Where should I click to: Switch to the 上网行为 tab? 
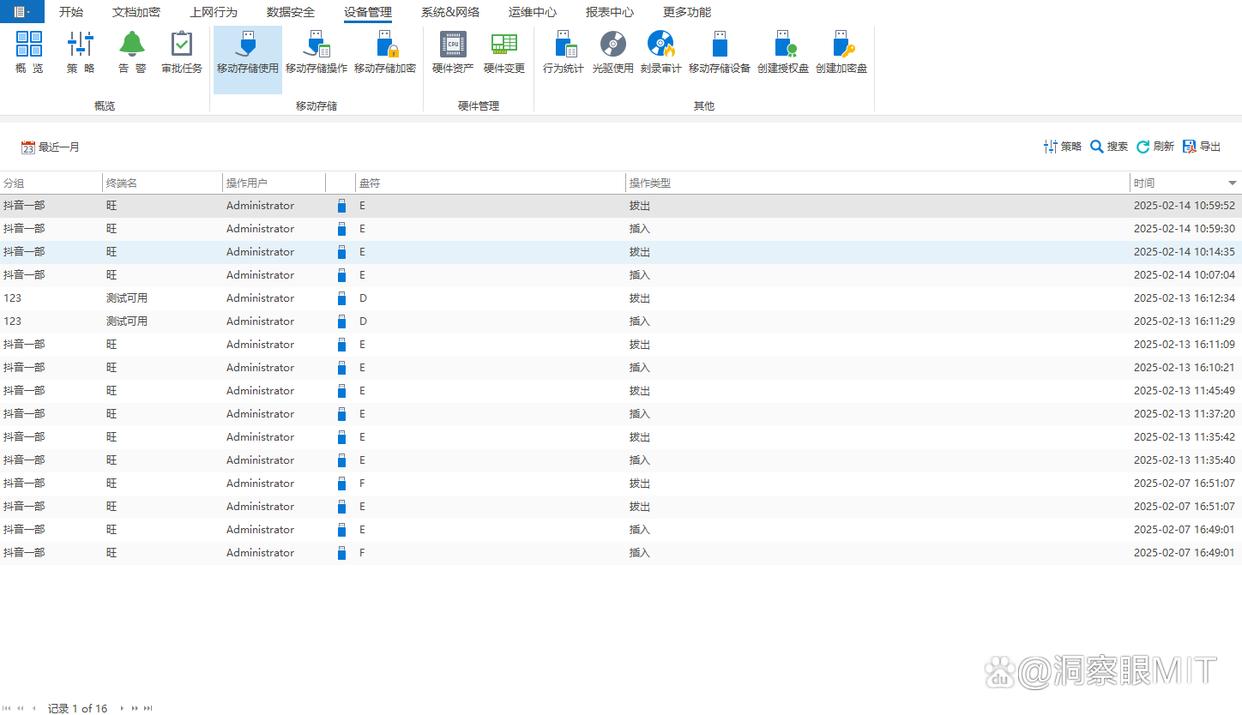tap(213, 12)
